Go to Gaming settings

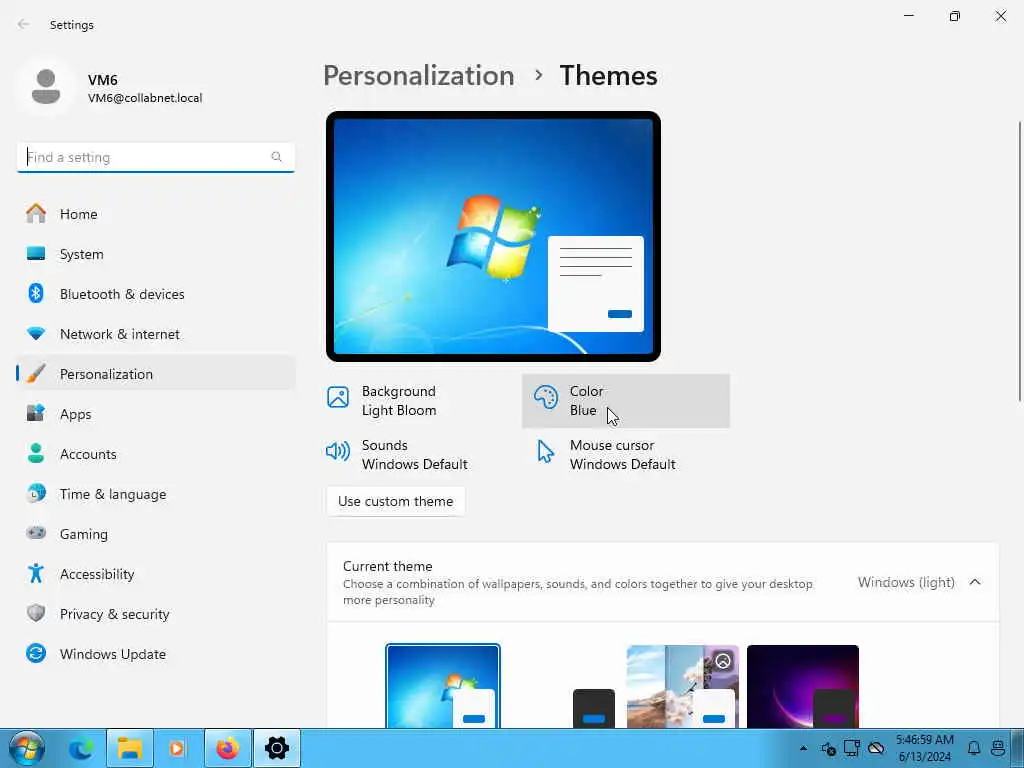[x=155, y=534]
